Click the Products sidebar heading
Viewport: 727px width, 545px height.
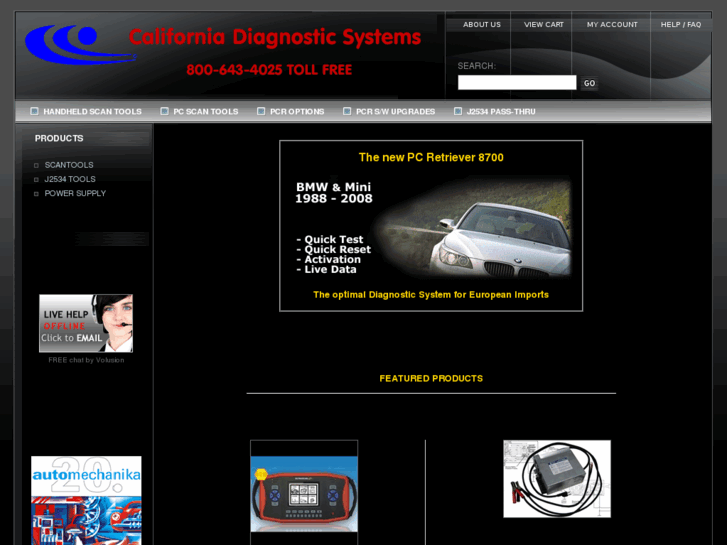[x=59, y=138]
